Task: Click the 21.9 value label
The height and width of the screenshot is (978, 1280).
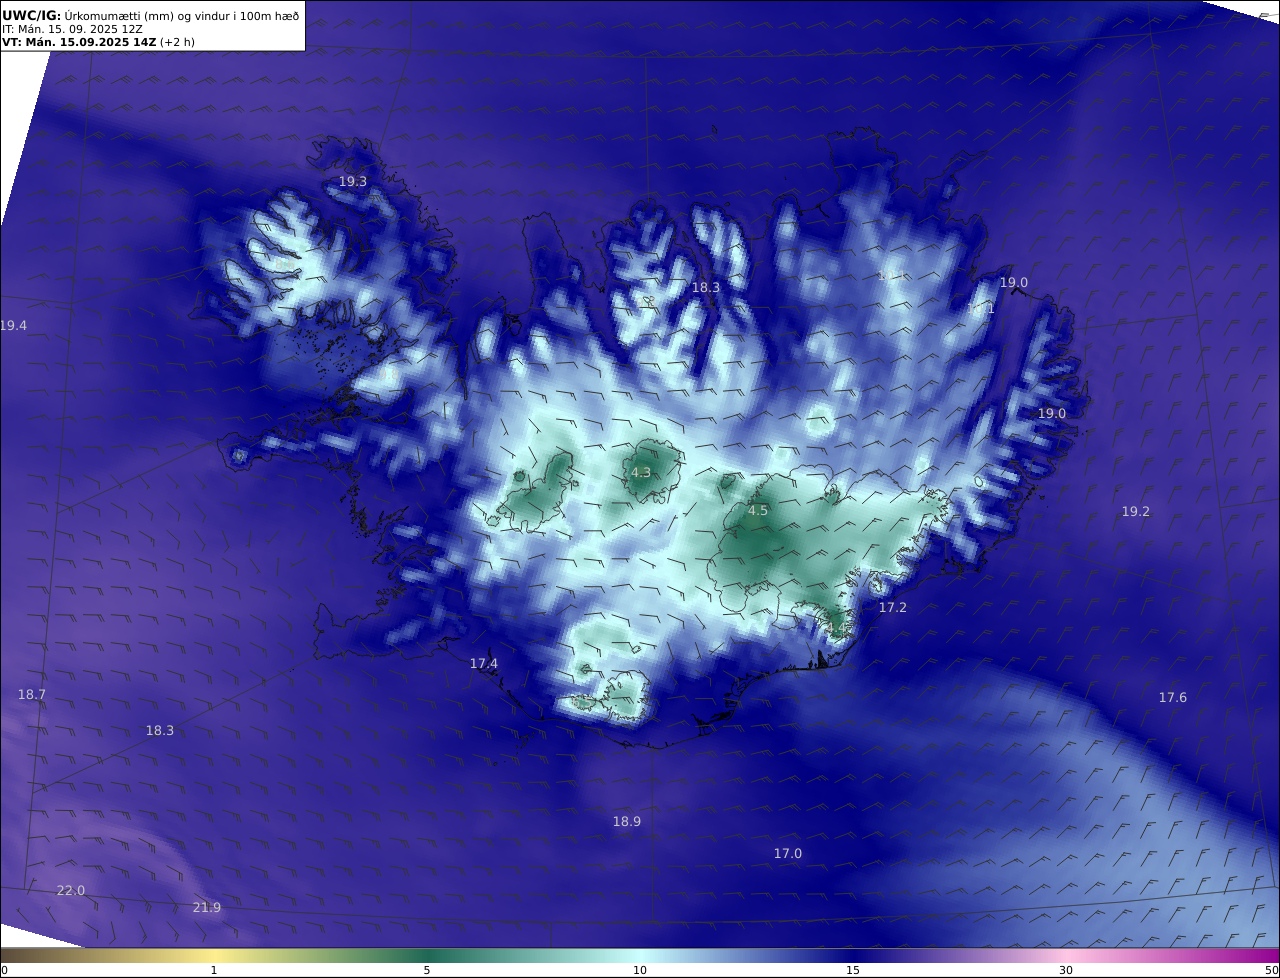Action: 206,907
